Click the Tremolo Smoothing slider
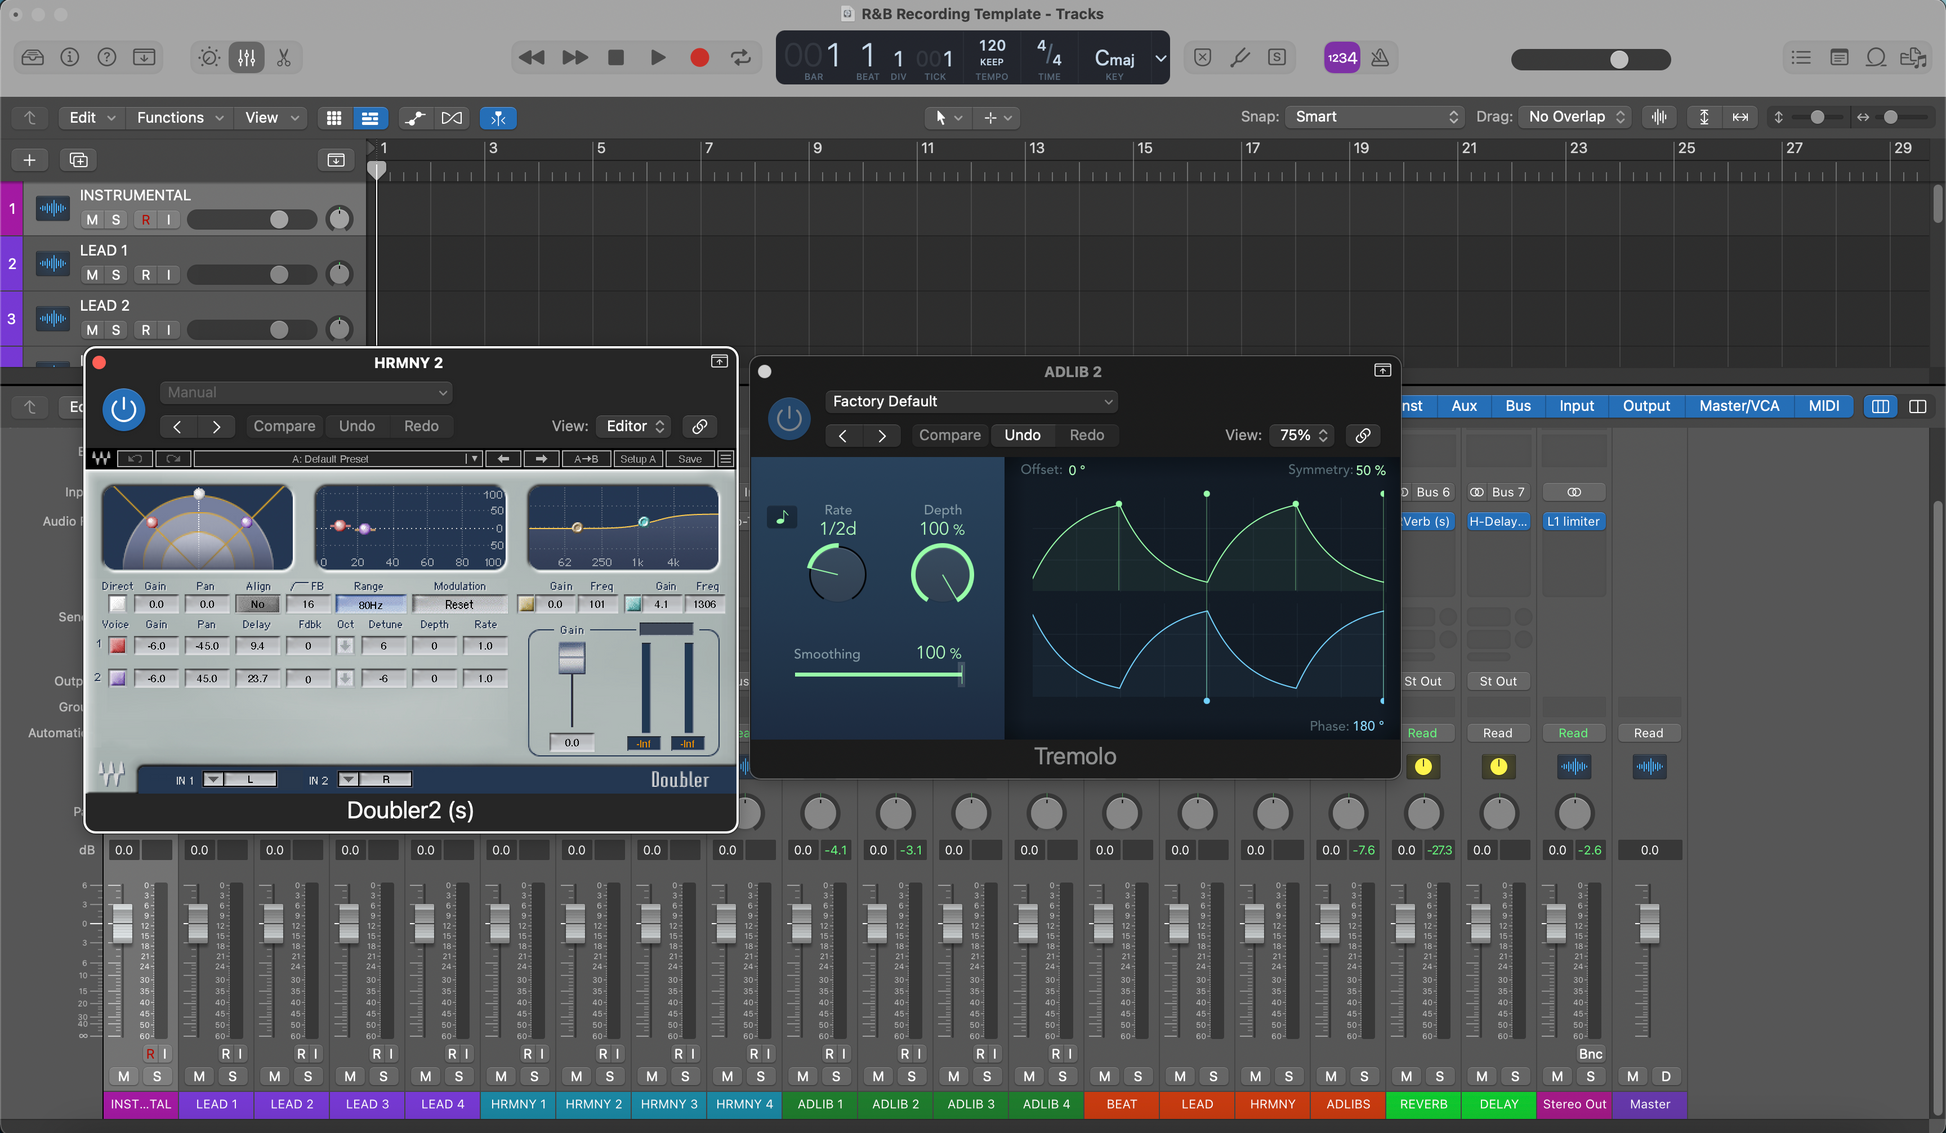The height and width of the screenshot is (1133, 1946). (x=878, y=675)
